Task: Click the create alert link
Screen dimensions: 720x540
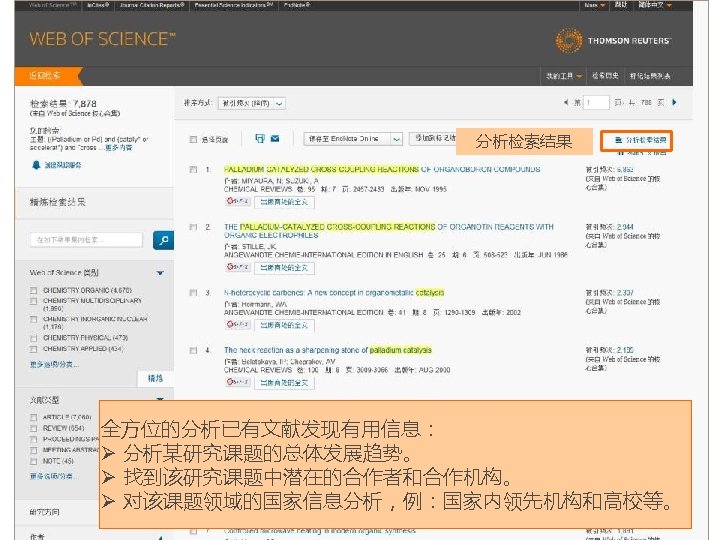Action: point(62,165)
